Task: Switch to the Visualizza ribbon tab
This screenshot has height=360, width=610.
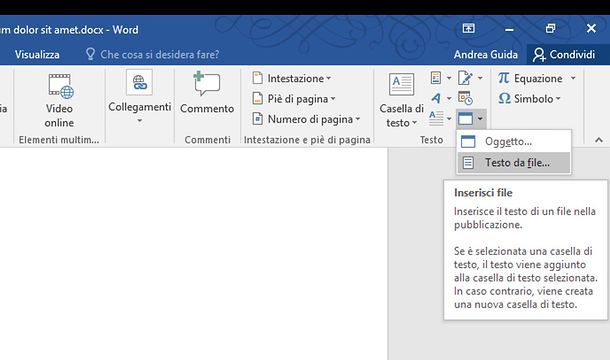Action: coord(37,54)
